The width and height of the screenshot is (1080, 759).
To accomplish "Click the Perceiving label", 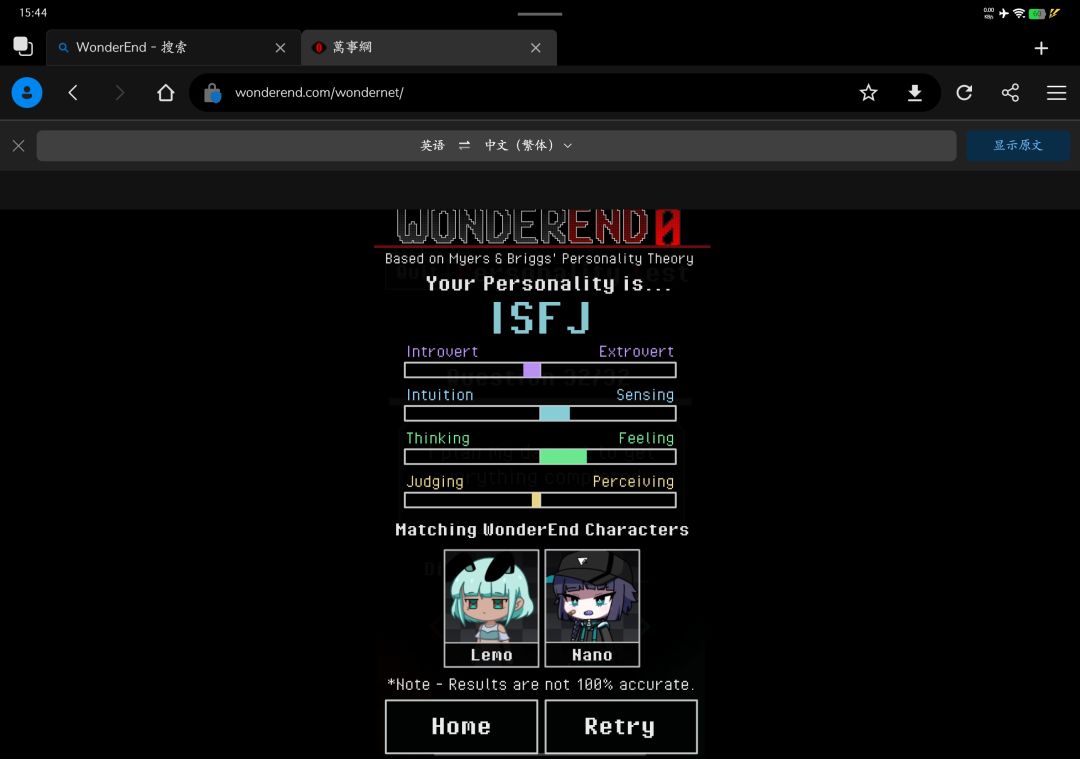I will click(x=633, y=481).
